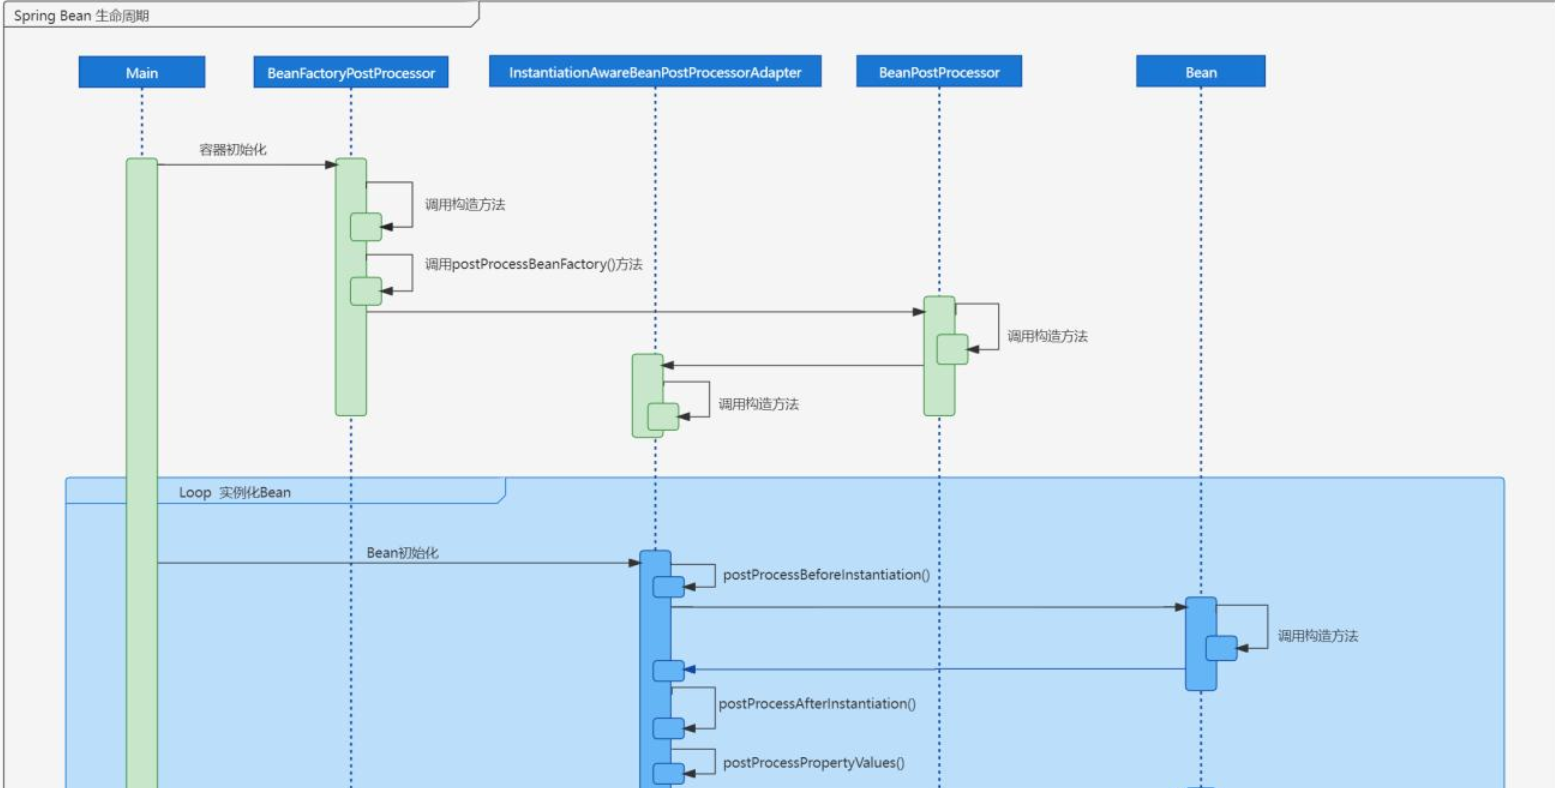Image resolution: width=1555 pixels, height=788 pixels.
Task: Click the 'postProcessPropertyValues()' label
Action: (814, 763)
